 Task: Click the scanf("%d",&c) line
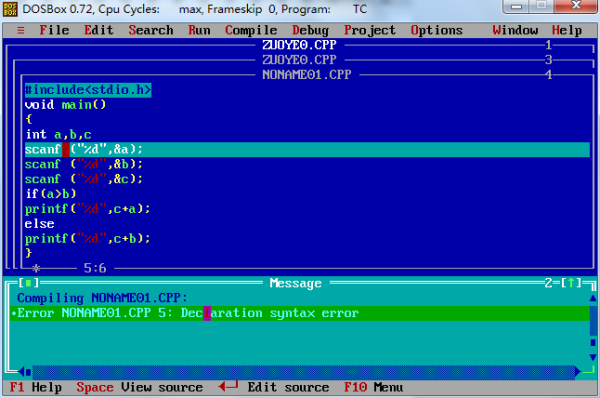coord(83,179)
